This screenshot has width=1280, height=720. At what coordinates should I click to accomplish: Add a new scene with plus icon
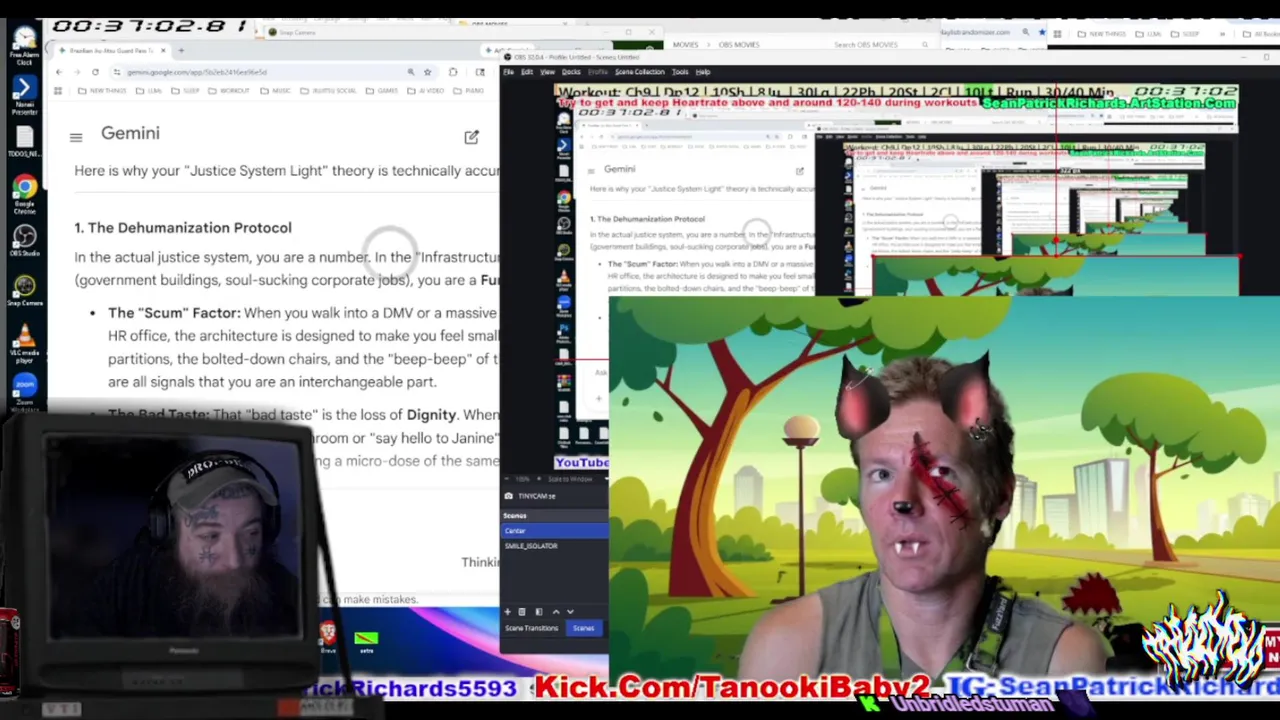tap(507, 612)
